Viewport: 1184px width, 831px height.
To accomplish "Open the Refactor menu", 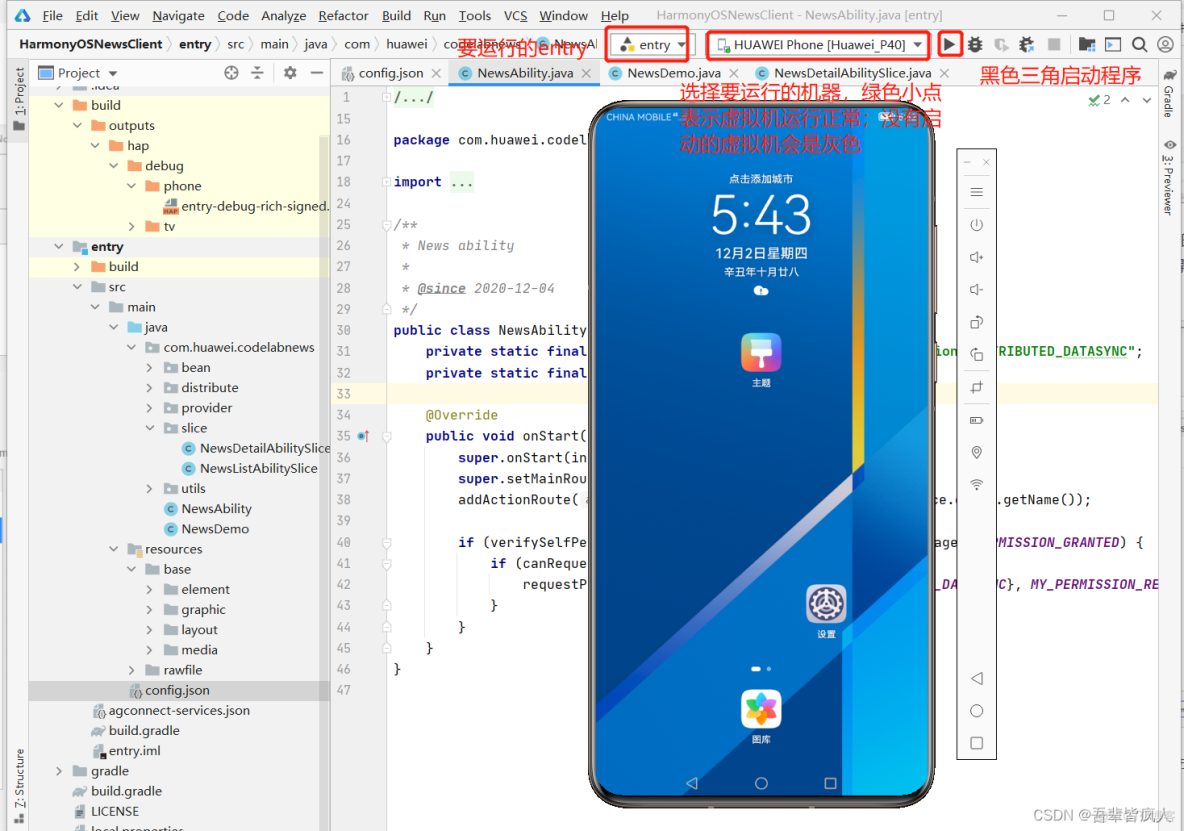I will tap(343, 15).
